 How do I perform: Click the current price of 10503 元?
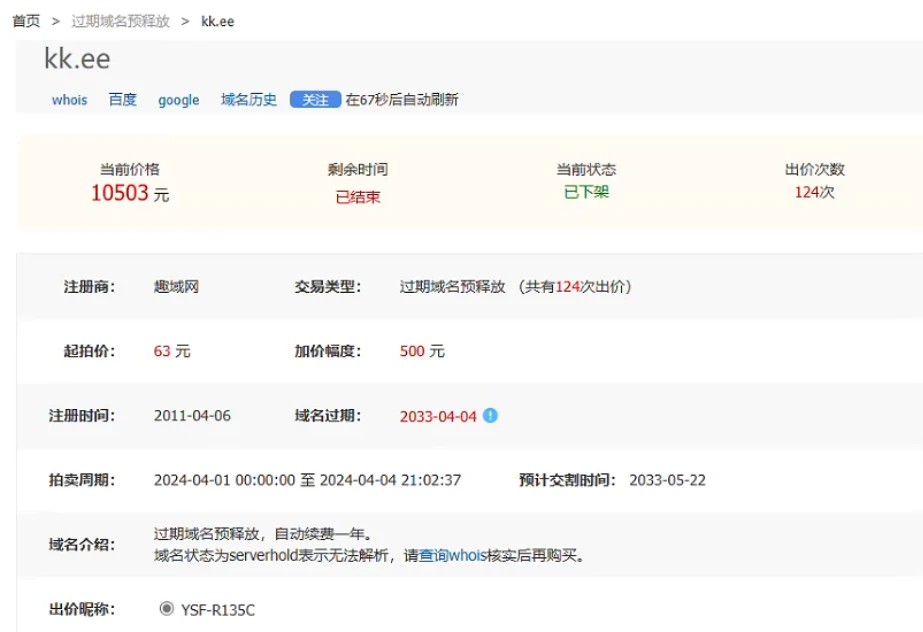click(x=129, y=193)
